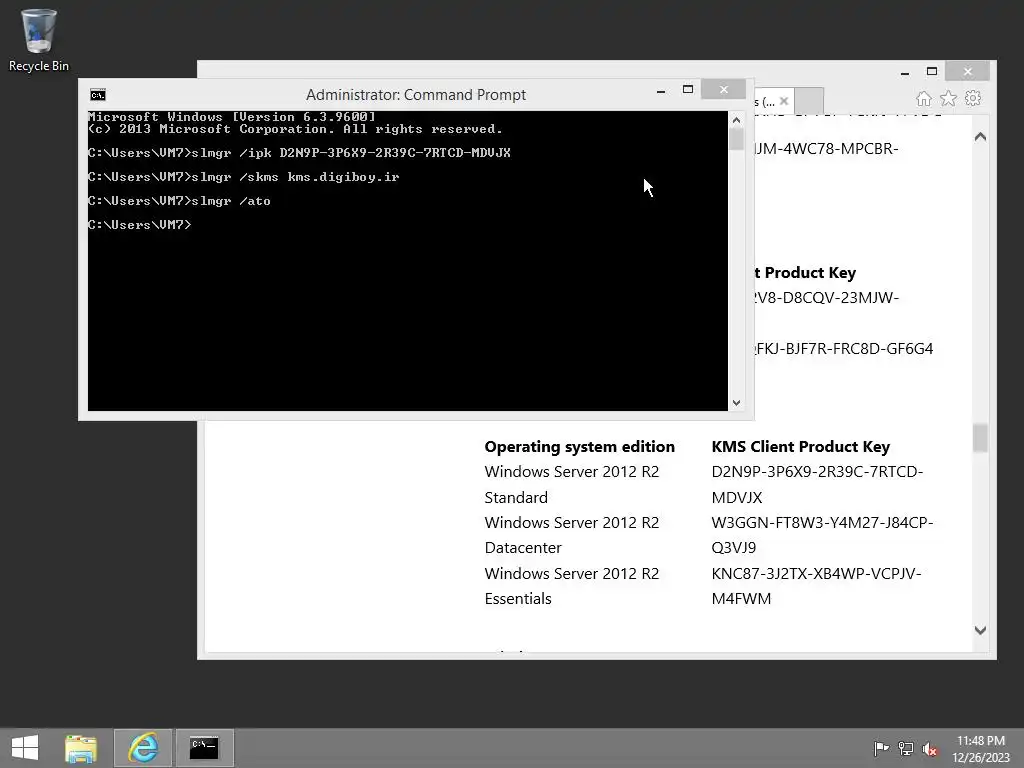Click the key text ending 4WC78-MPCBR-
The width and height of the screenshot is (1024, 768).
click(x=827, y=149)
